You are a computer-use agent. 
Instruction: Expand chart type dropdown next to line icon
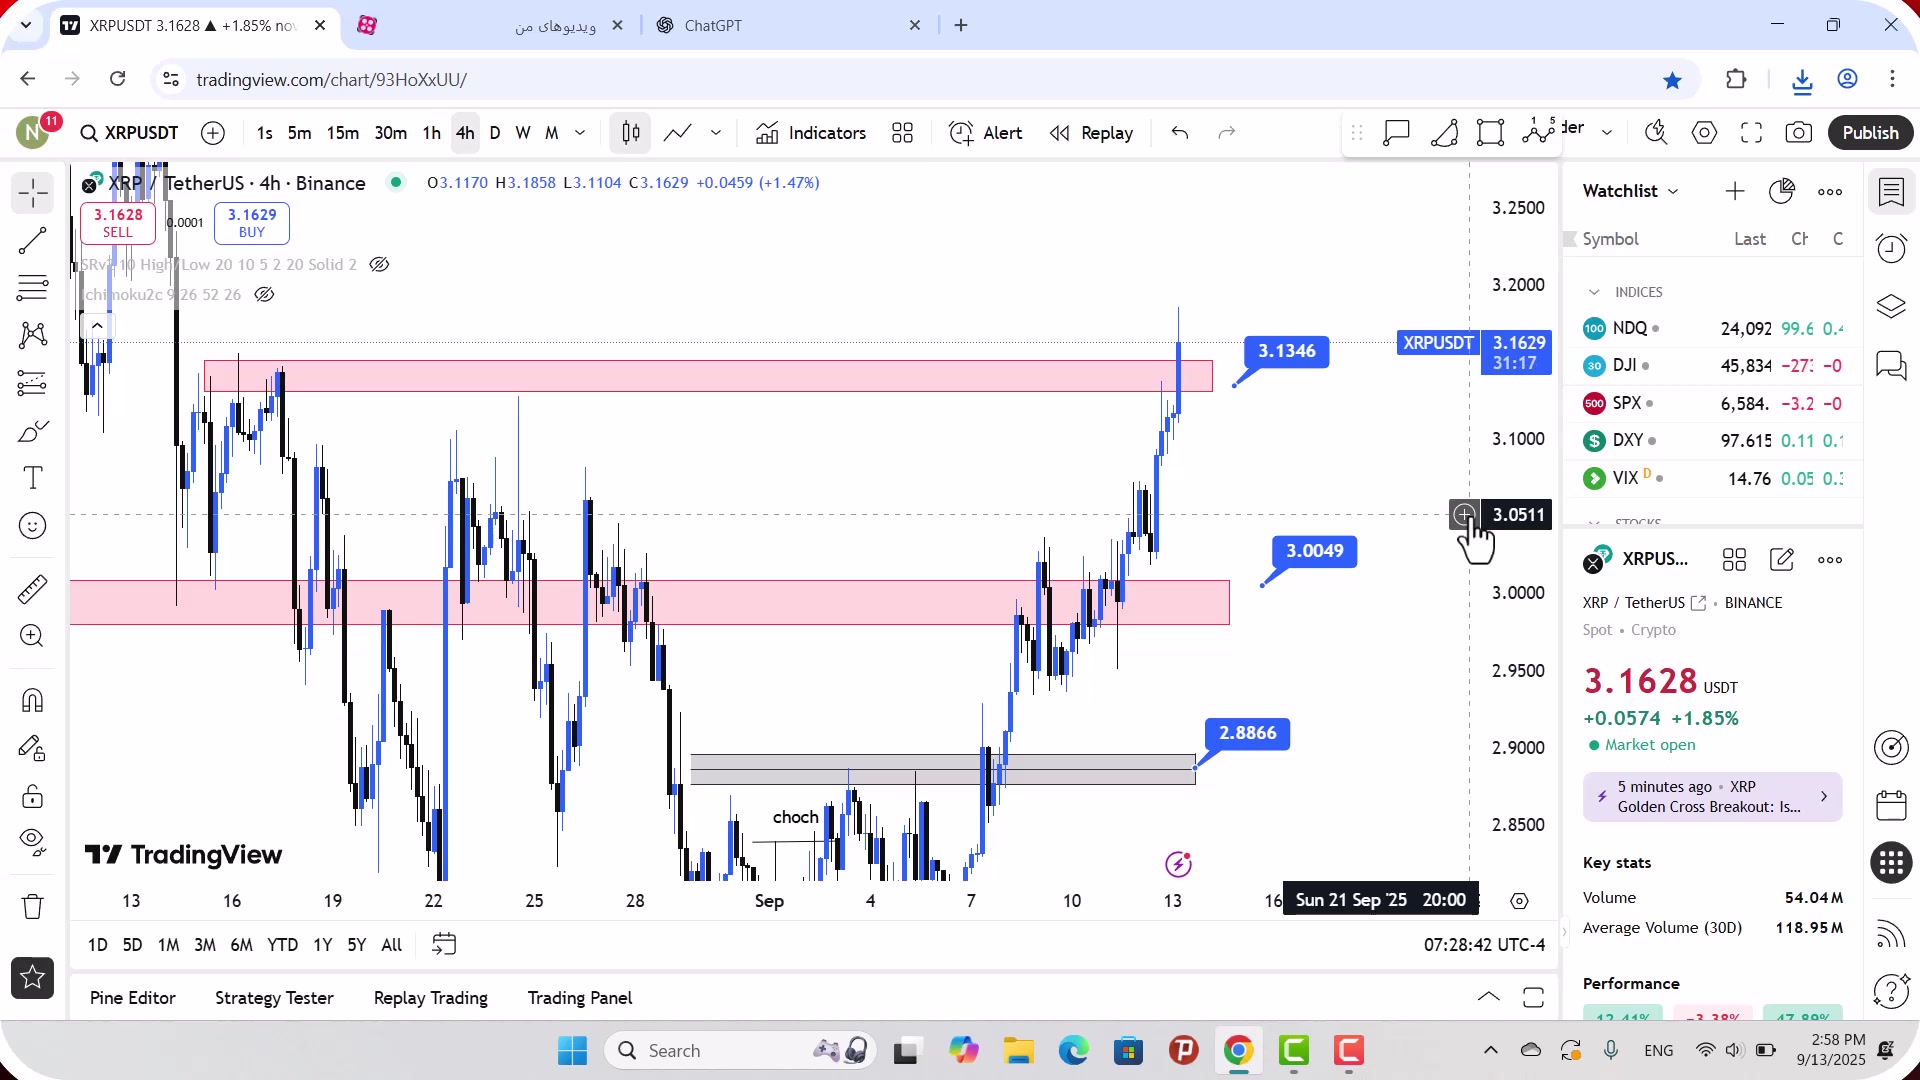pyautogui.click(x=716, y=133)
